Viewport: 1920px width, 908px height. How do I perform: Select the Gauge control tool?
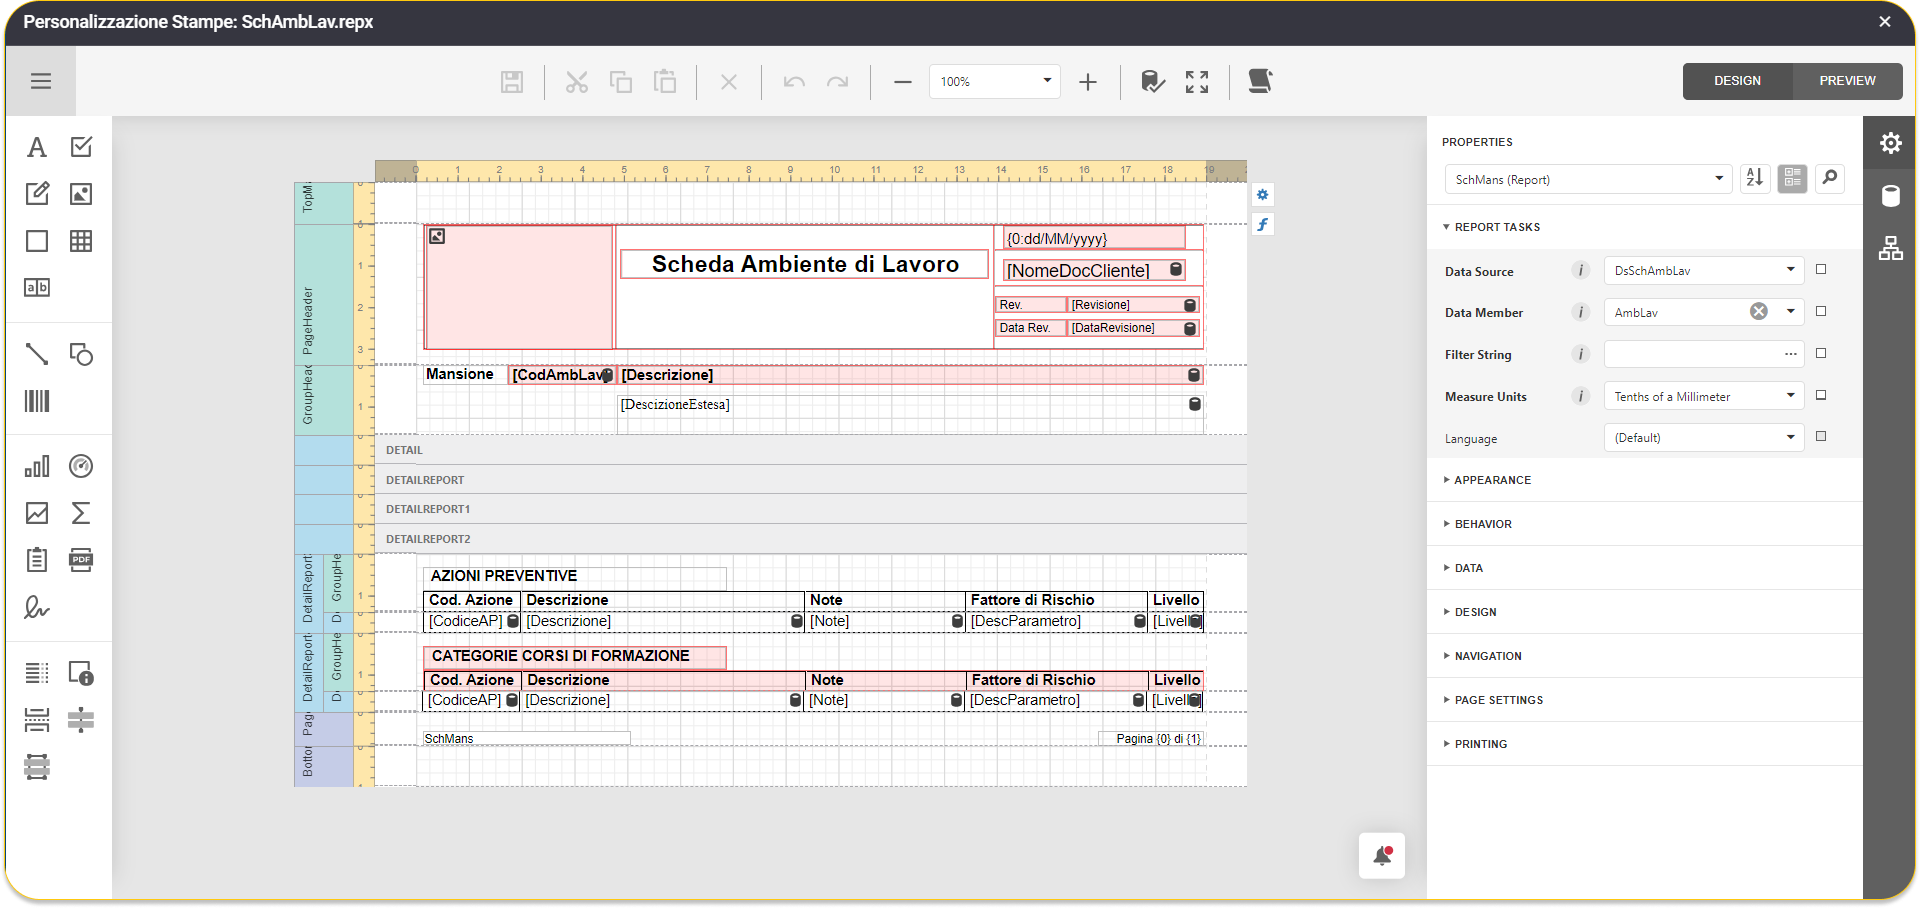click(81, 466)
